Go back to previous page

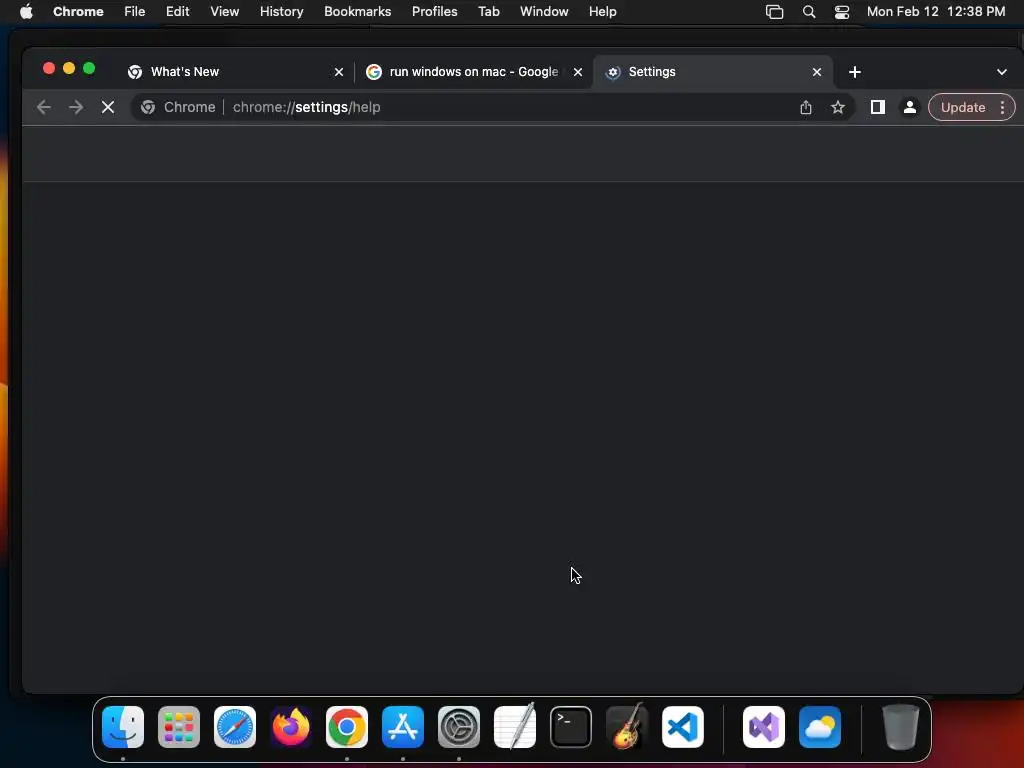click(x=44, y=107)
